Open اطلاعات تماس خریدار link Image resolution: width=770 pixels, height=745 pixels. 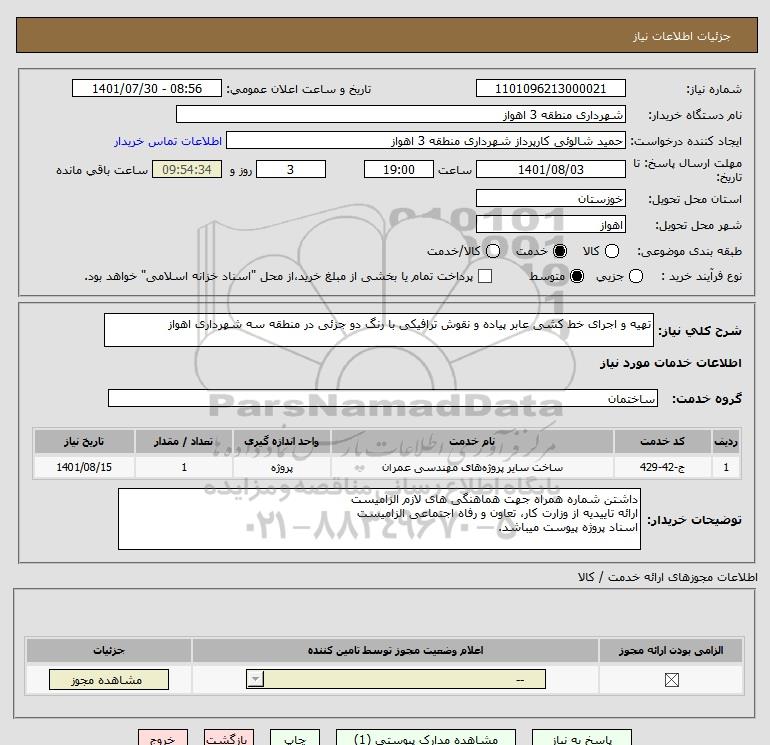click(168, 141)
